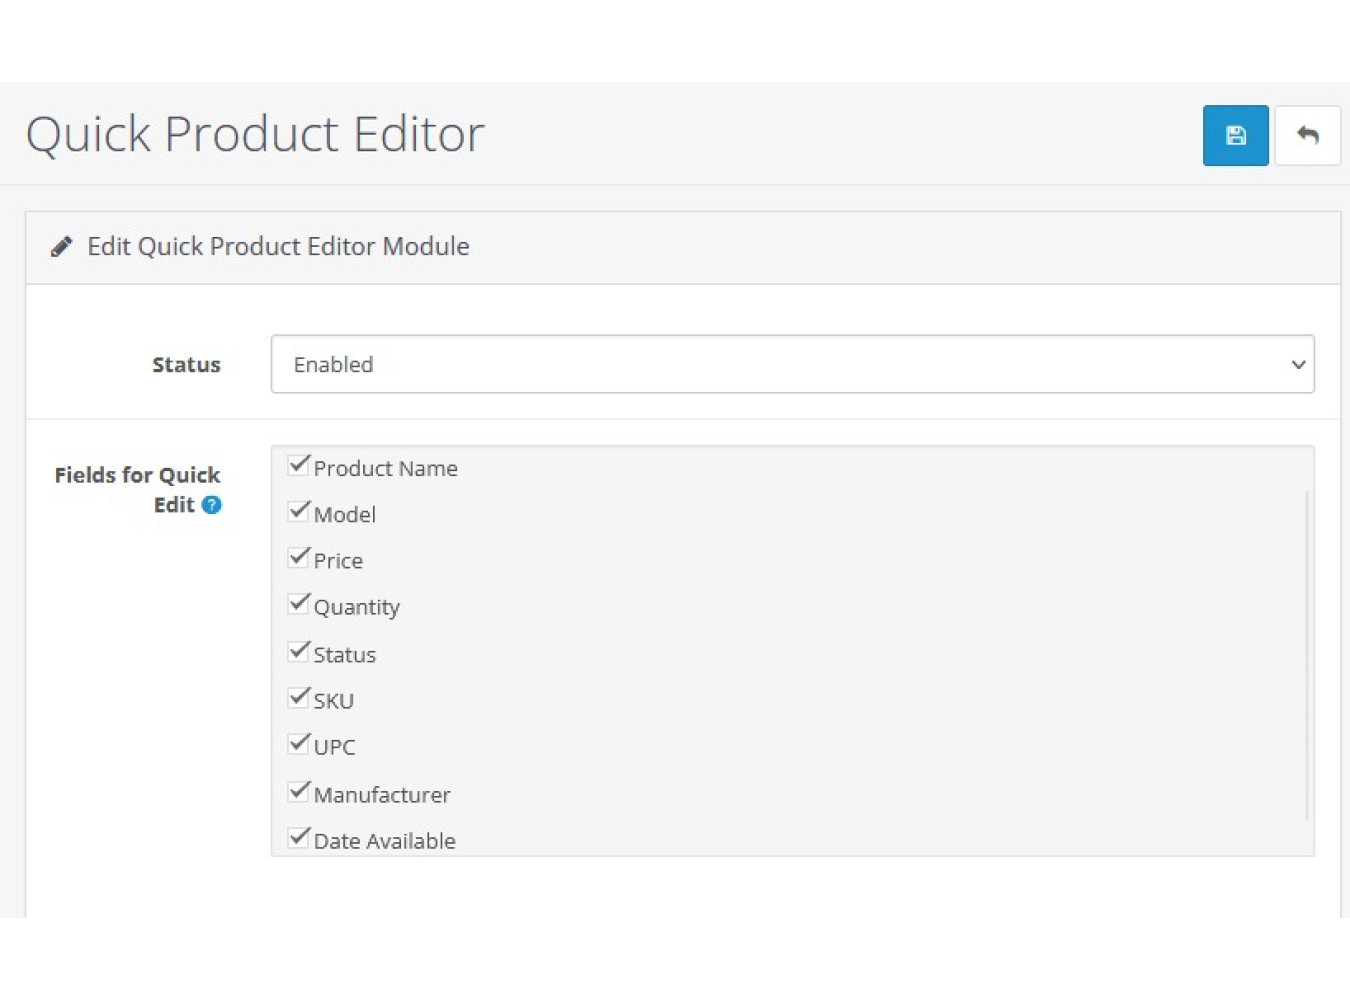Deselect the SKU checkbox
Screen dimensions: 1350x1000
pyautogui.click(x=298, y=697)
